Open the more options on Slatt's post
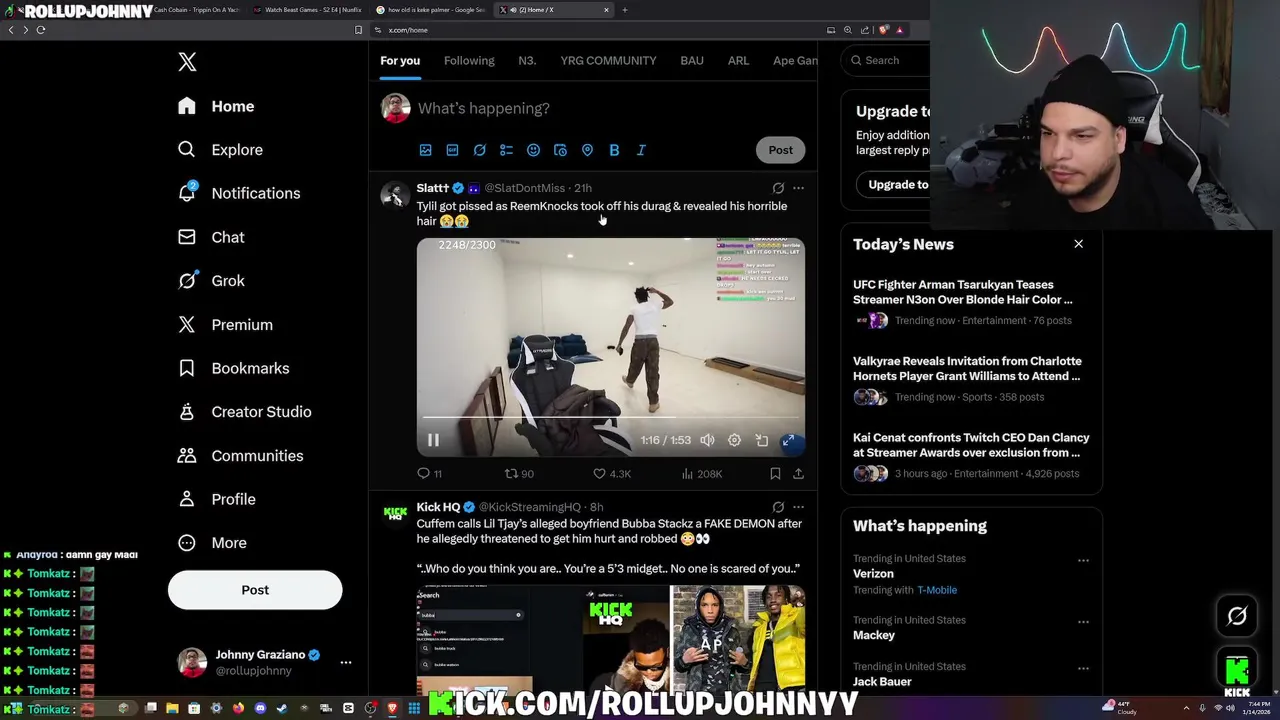 click(x=798, y=188)
